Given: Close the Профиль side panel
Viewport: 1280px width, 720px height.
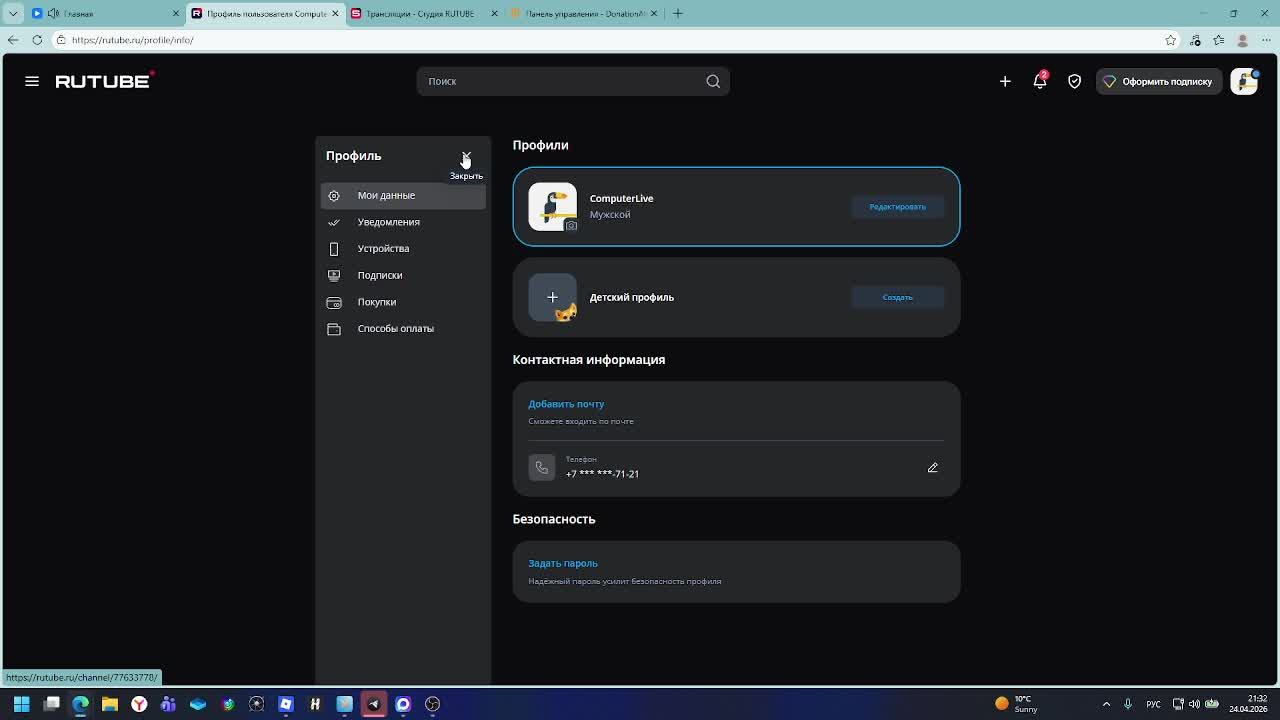Looking at the screenshot, I should 466,156.
